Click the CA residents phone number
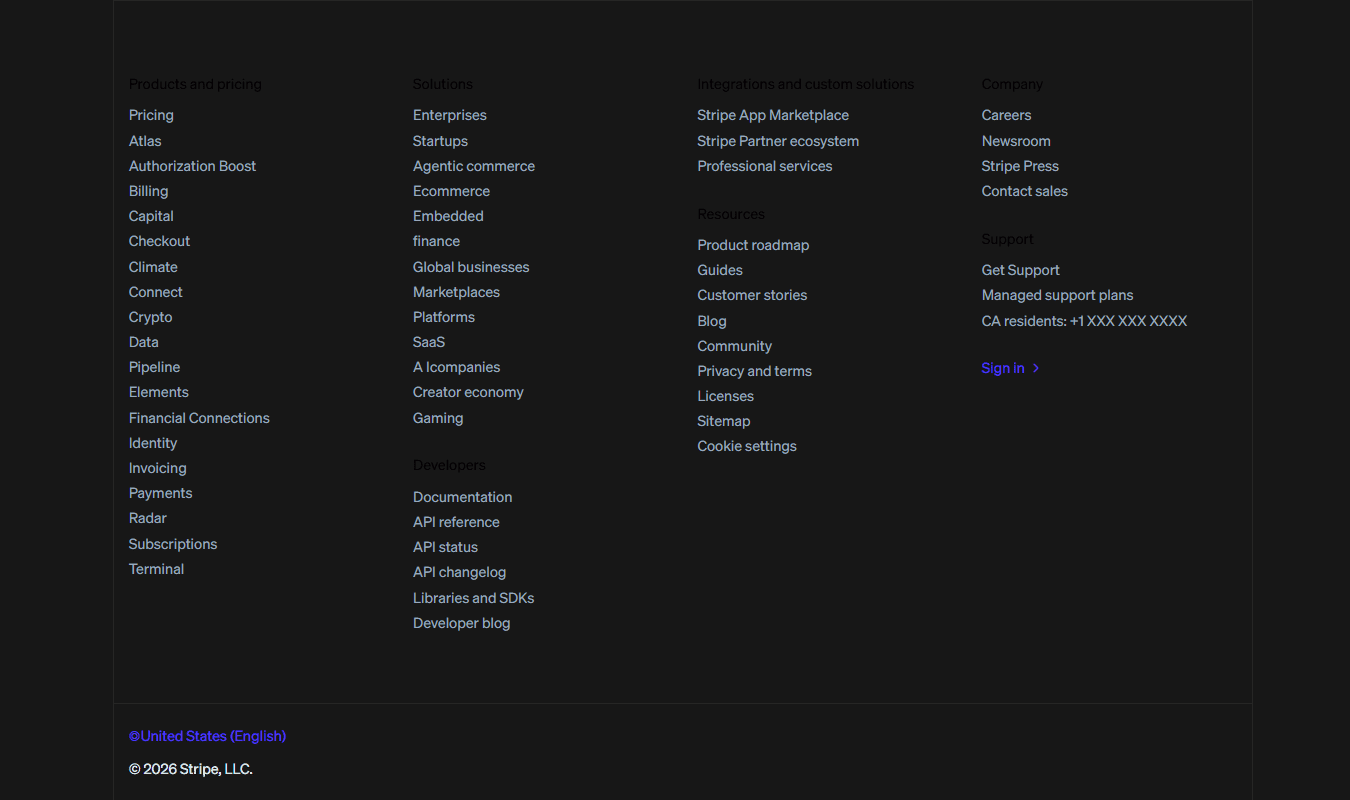The width and height of the screenshot is (1350, 800). [x=1084, y=321]
